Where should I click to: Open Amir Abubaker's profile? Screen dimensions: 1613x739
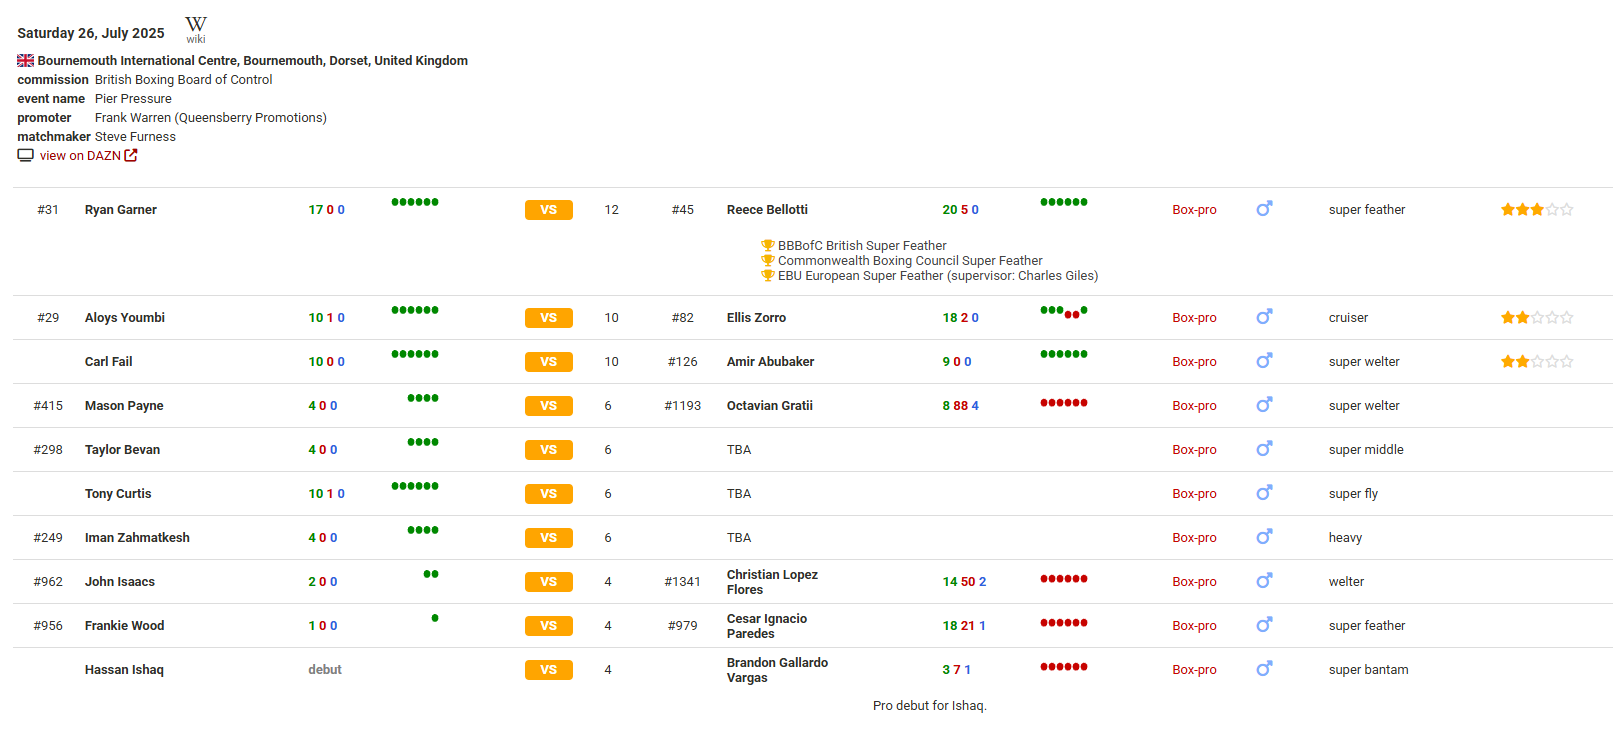[770, 362]
